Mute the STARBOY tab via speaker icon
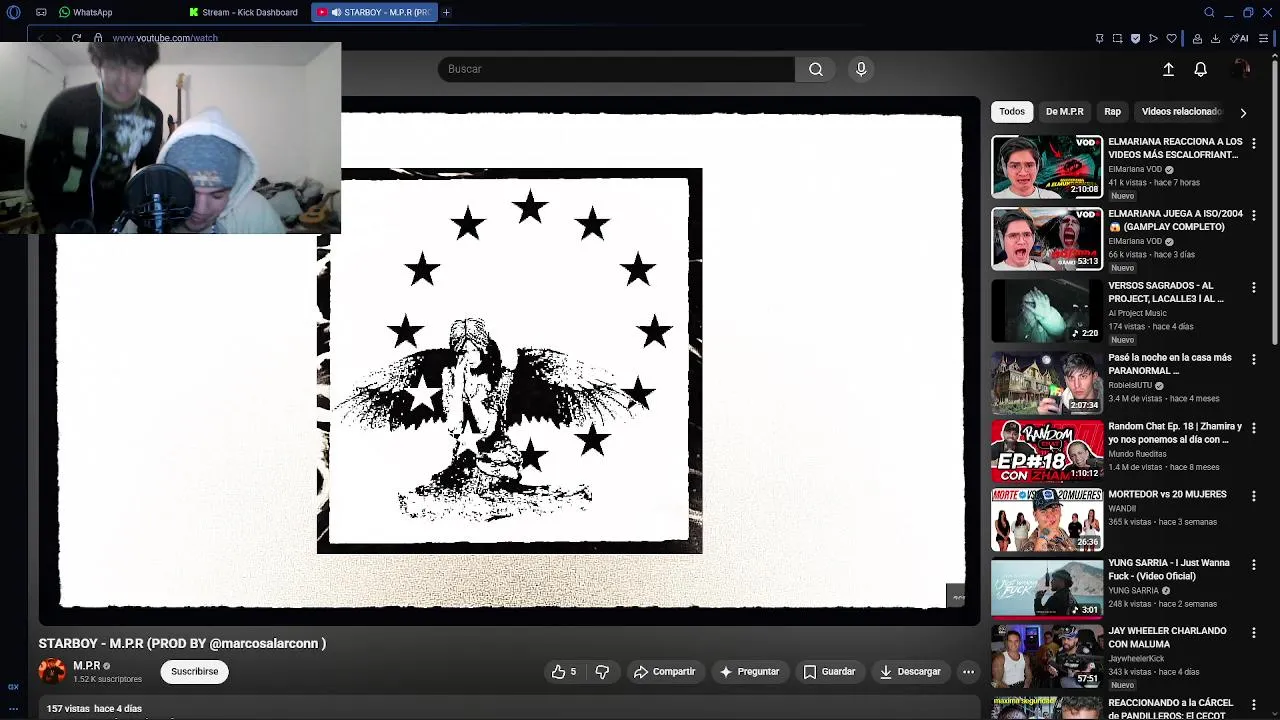 pos(337,12)
